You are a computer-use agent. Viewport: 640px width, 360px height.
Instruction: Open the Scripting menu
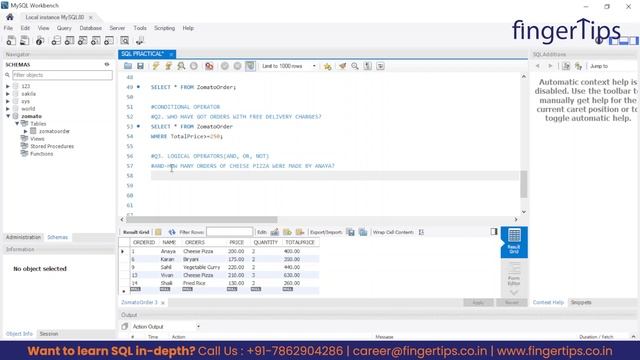[x=164, y=28]
